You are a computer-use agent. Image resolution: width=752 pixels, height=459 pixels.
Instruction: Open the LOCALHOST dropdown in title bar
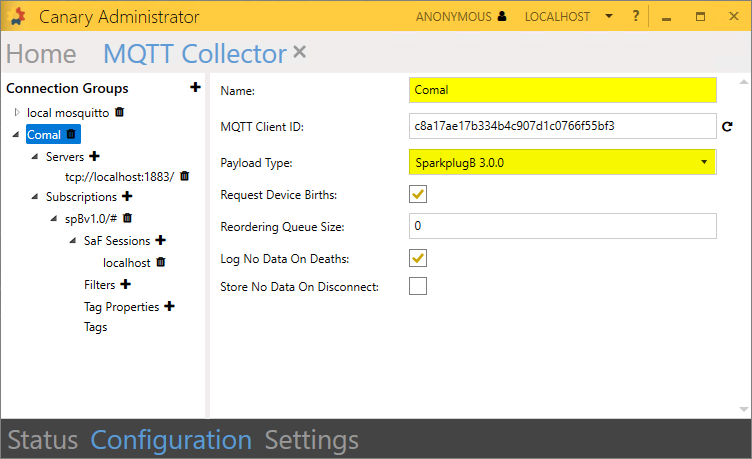[x=569, y=17]
